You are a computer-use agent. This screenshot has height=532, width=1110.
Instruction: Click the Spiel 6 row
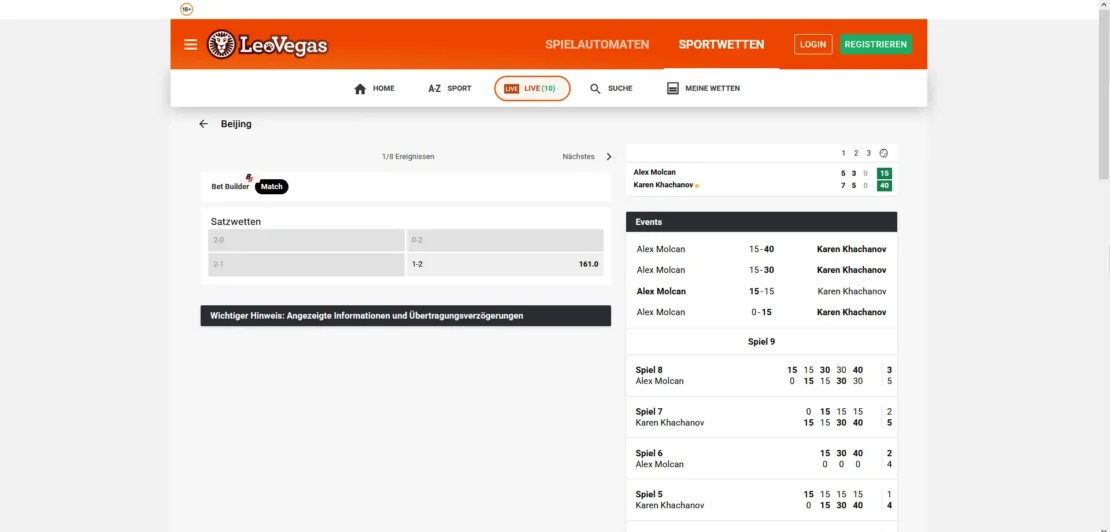(761, 458)
